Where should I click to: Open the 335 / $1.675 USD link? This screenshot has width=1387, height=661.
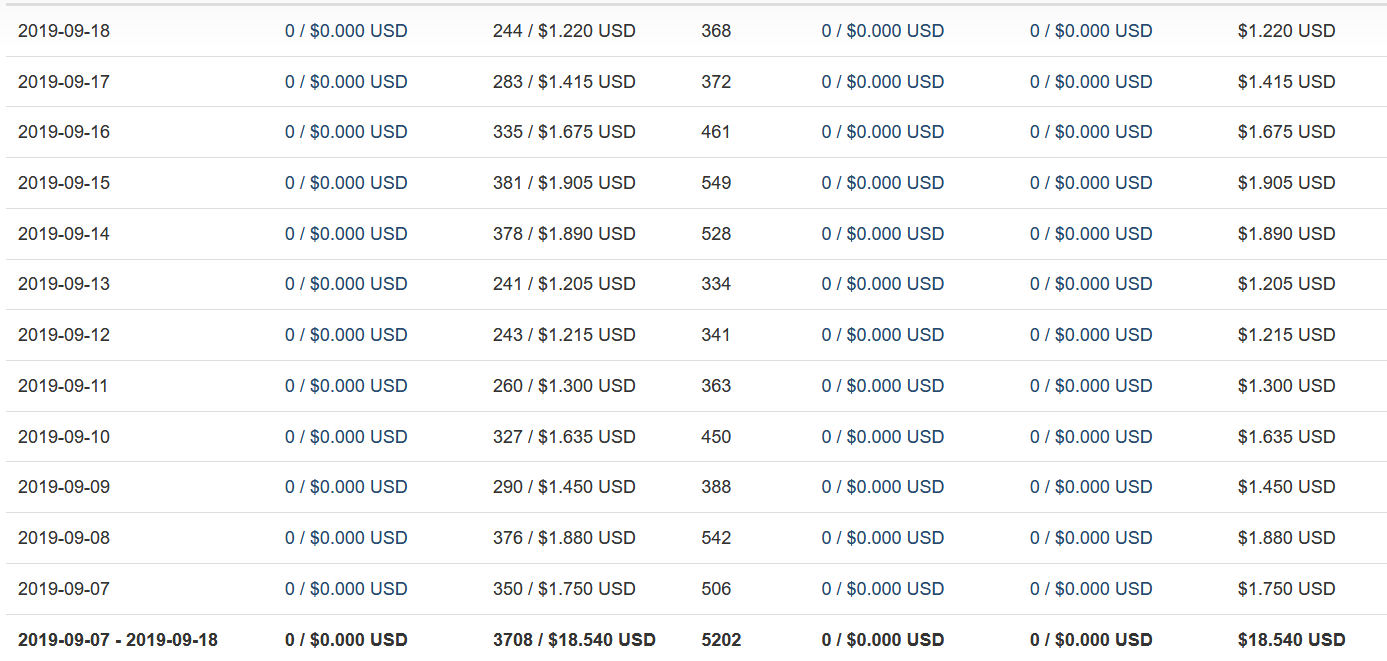564,132
